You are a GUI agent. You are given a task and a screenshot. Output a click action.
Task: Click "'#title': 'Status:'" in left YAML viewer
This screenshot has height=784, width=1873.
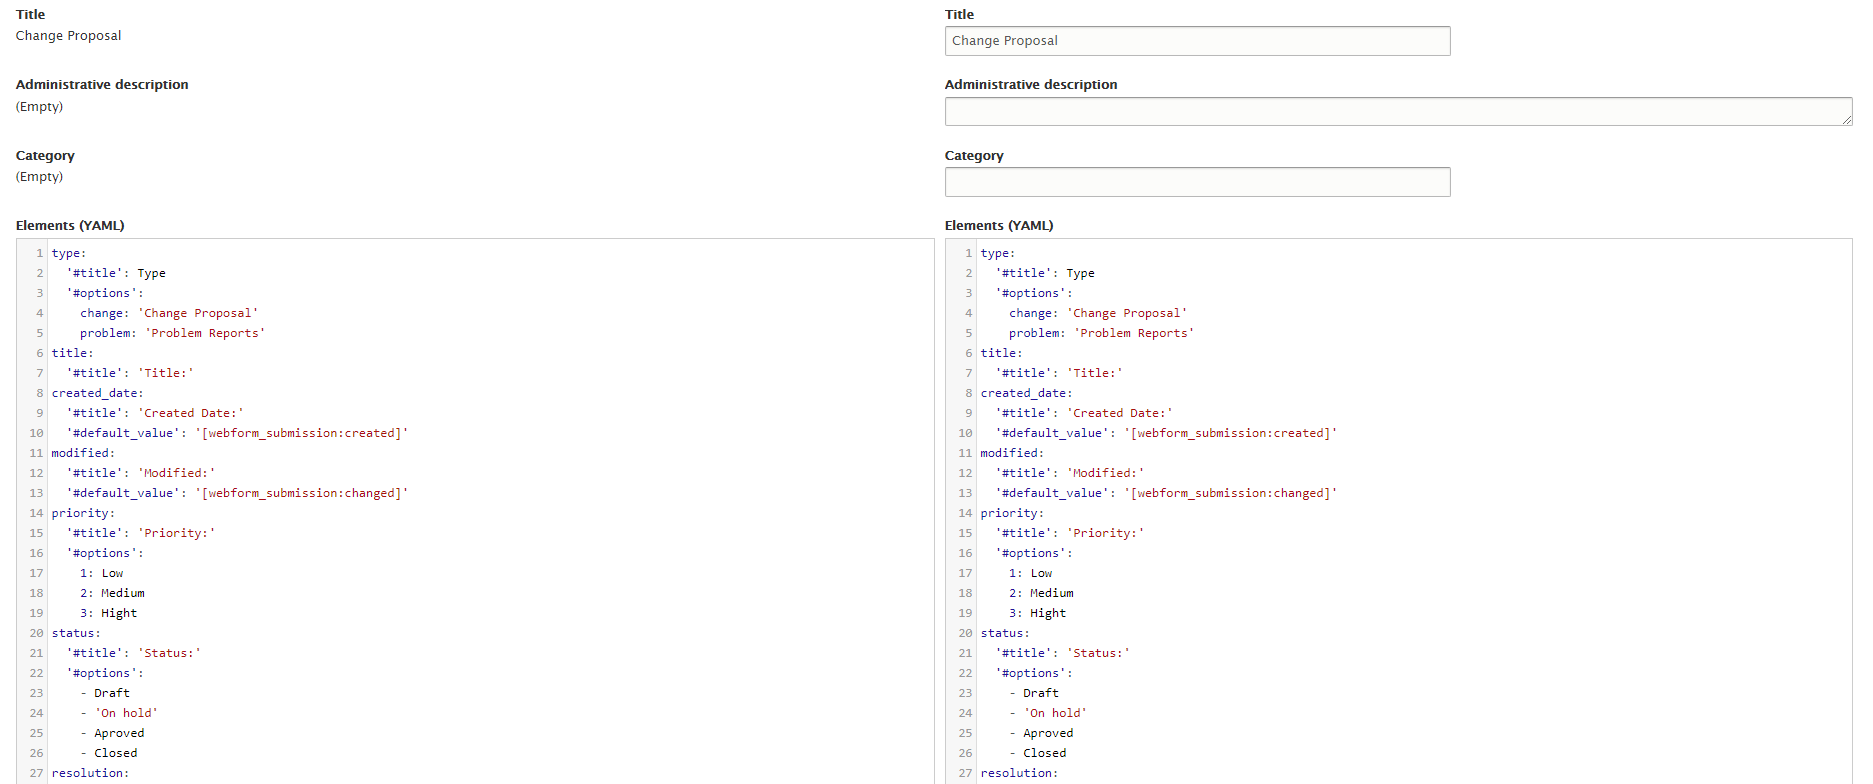134,653
